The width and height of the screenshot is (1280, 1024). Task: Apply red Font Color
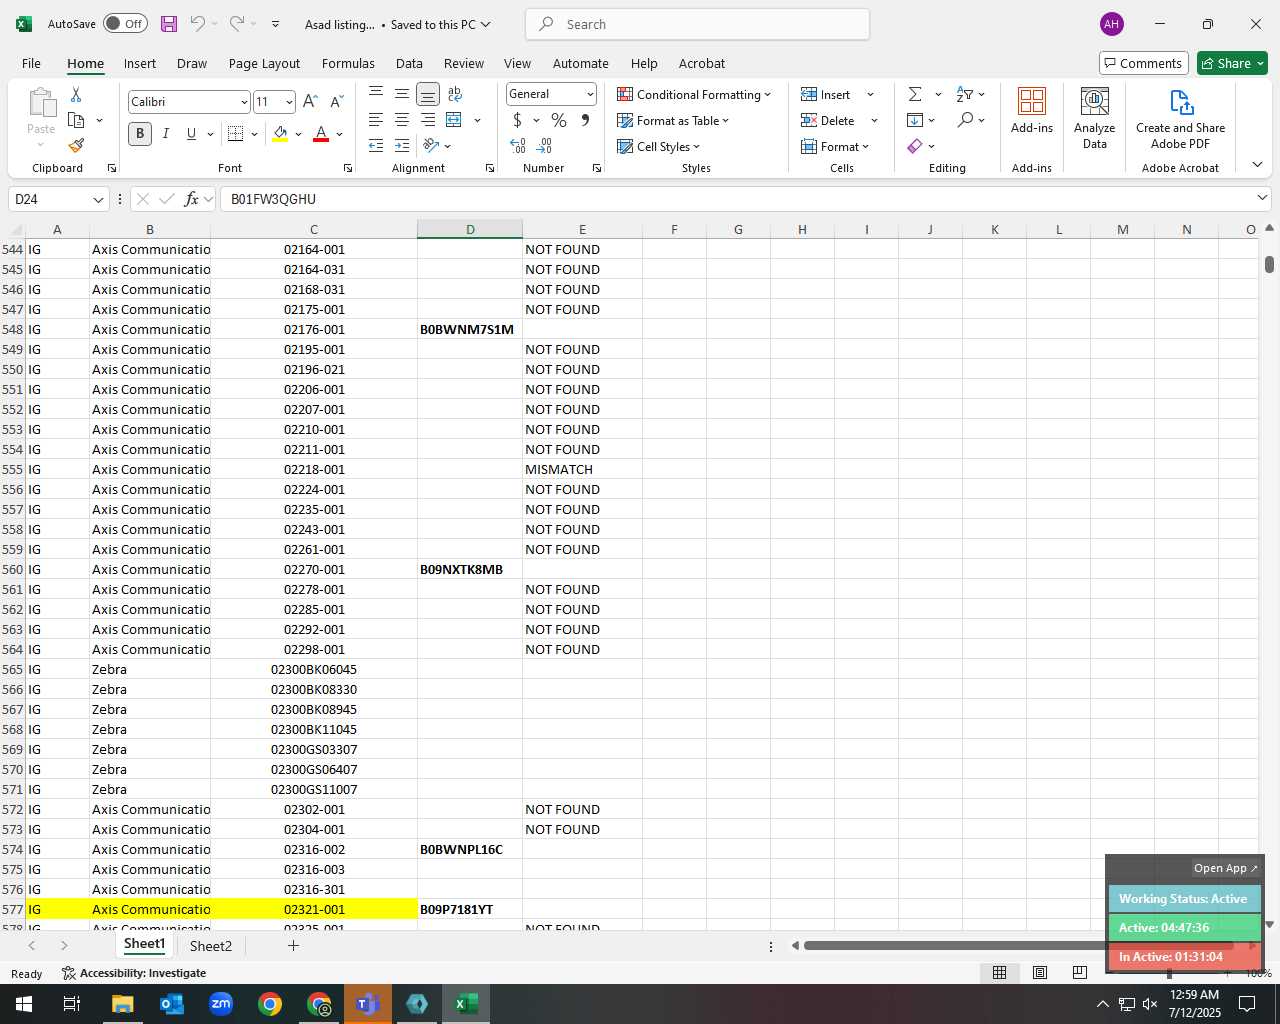tap(321, 133)
